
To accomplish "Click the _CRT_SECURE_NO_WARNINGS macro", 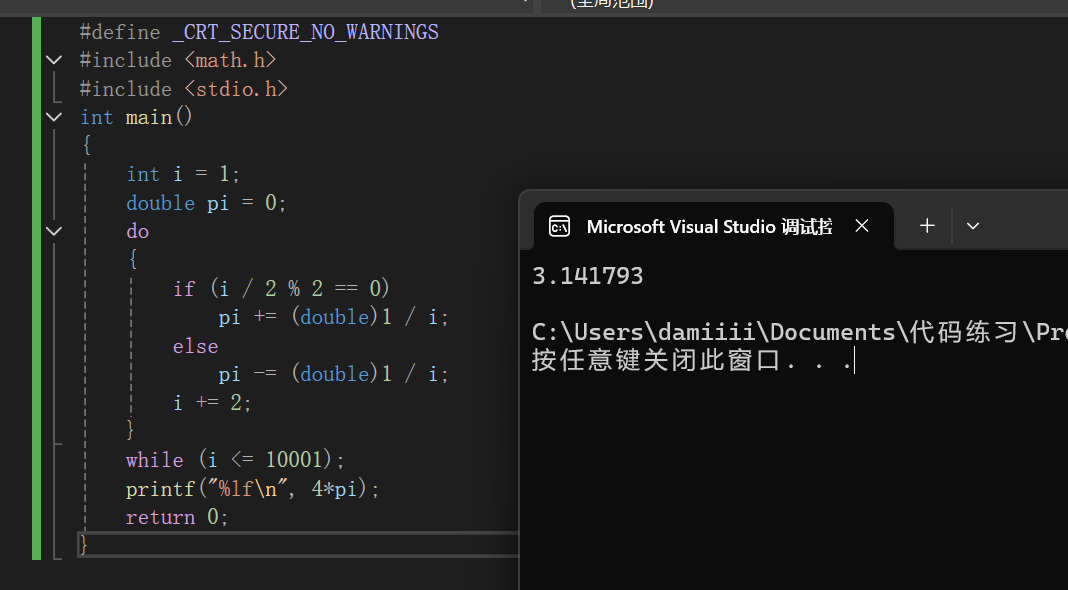I will pos(305,32).
